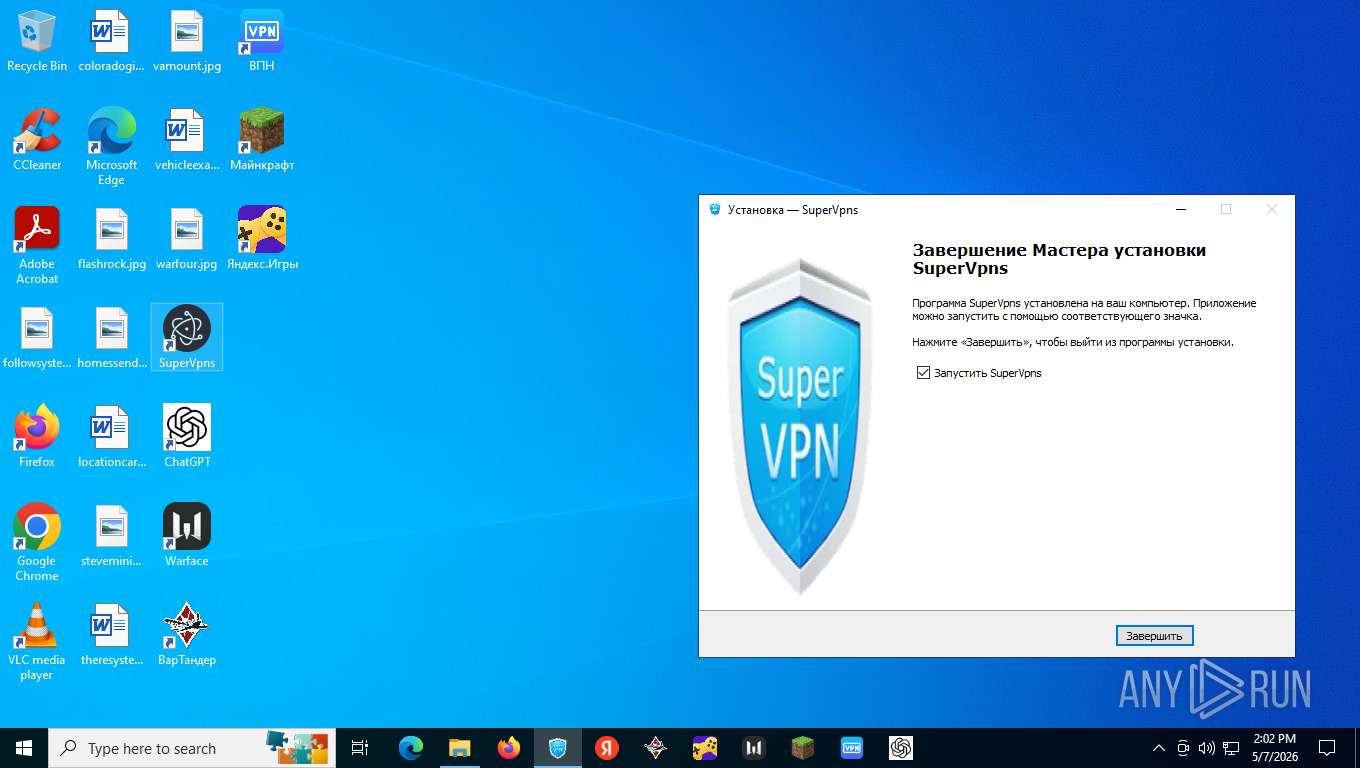The image size is (1360, 768).
Task: Open the taskbar clock and calendar
Action: (1274, 748)
